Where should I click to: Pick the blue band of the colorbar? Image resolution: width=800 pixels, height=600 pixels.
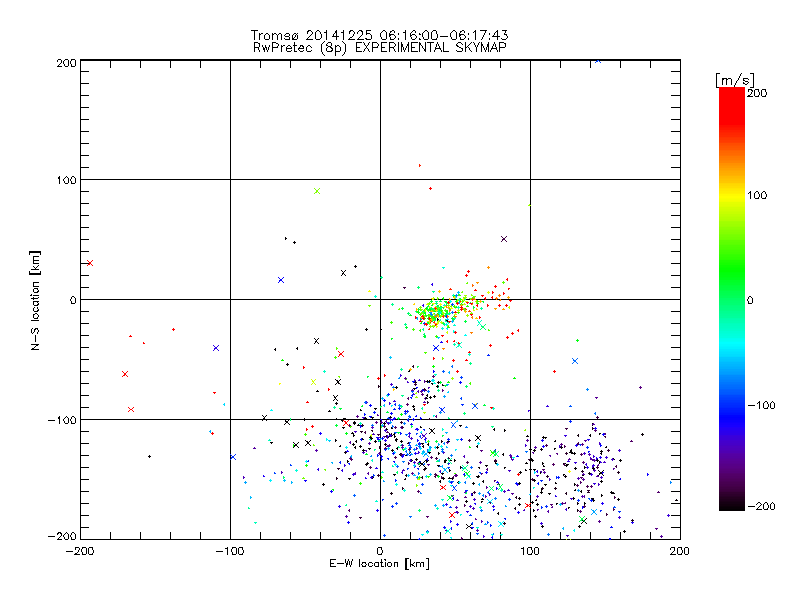(732, 413)
